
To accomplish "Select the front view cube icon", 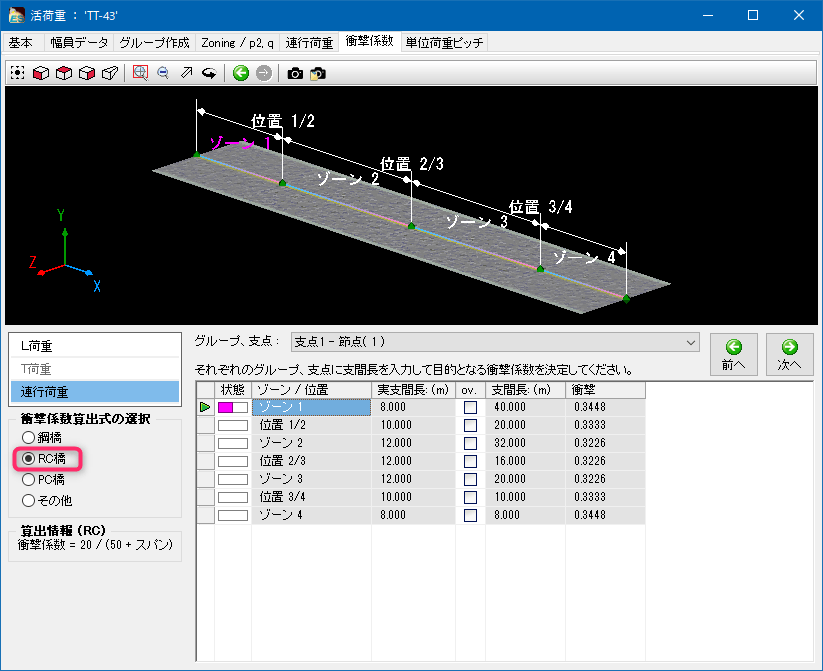I will click(x=41, y=73).
